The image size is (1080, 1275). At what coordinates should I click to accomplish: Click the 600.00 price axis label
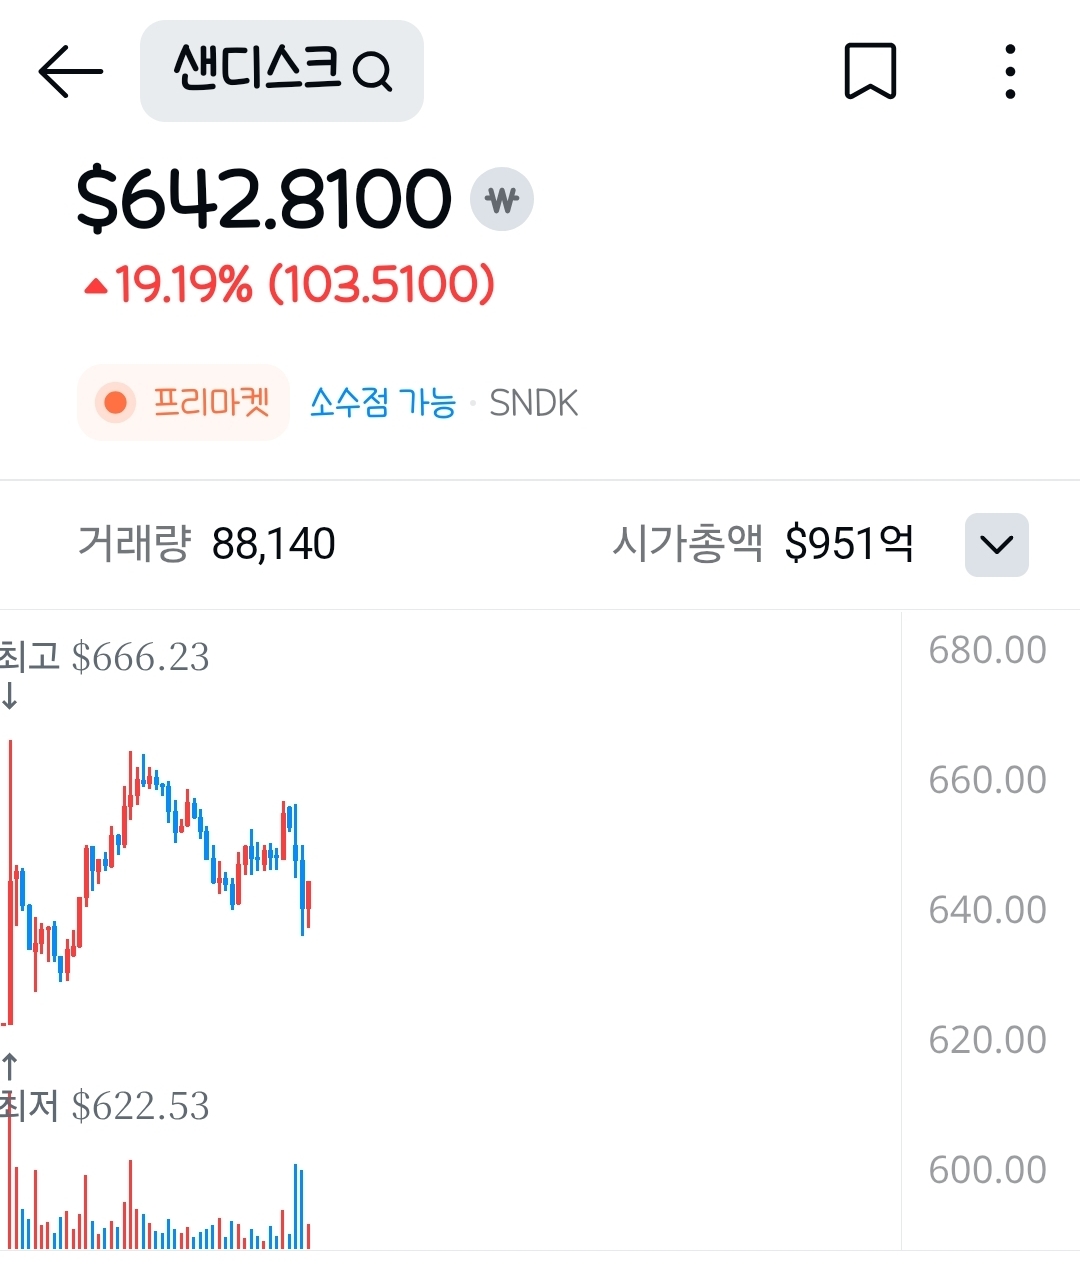(987, 1170)
